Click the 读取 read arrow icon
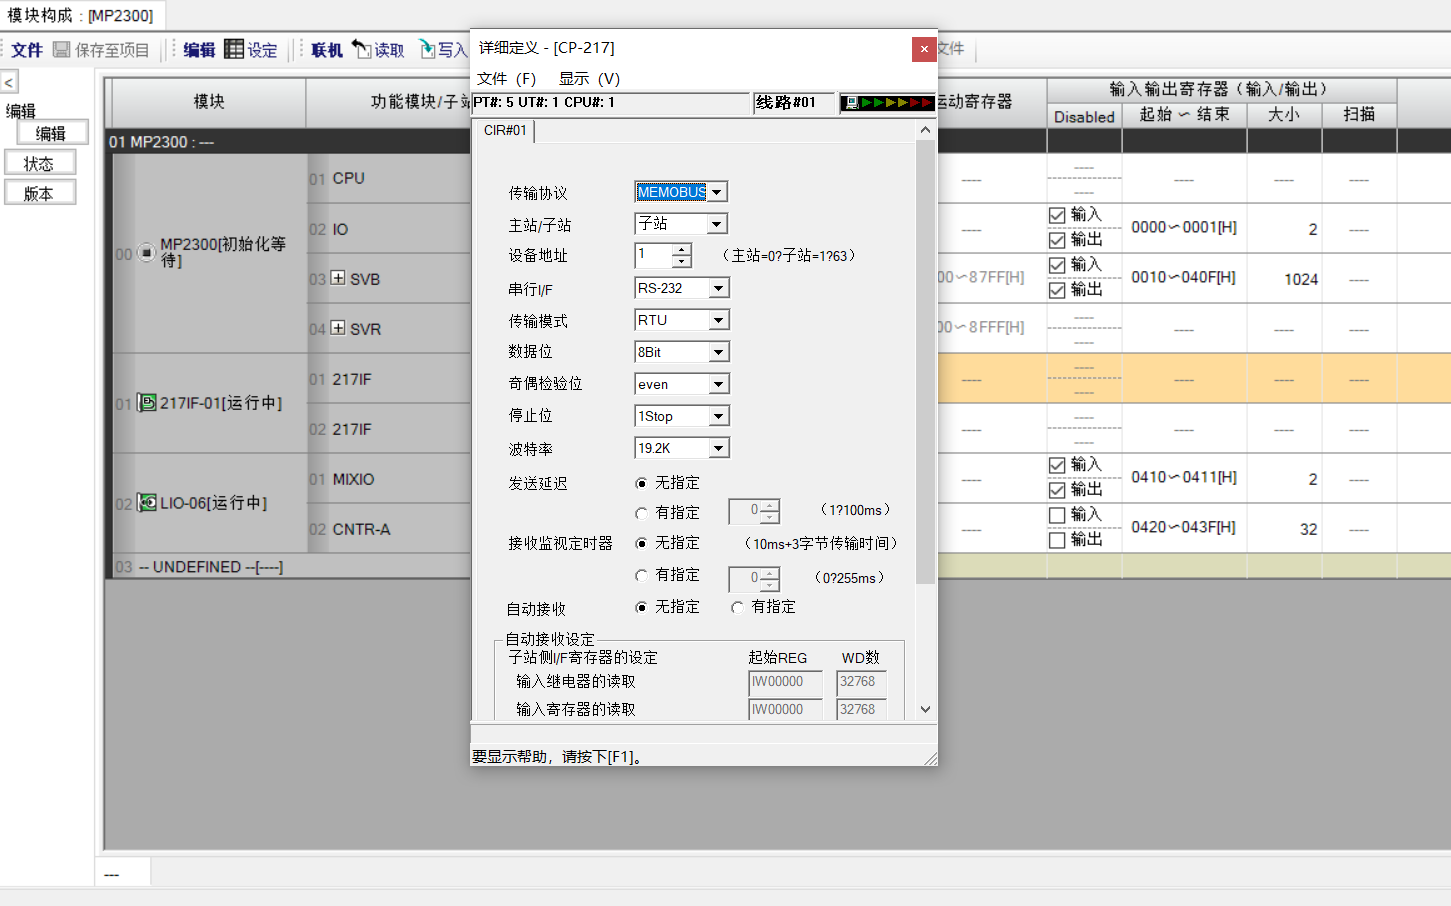1451x906 pixels. [x=362, y=49]
